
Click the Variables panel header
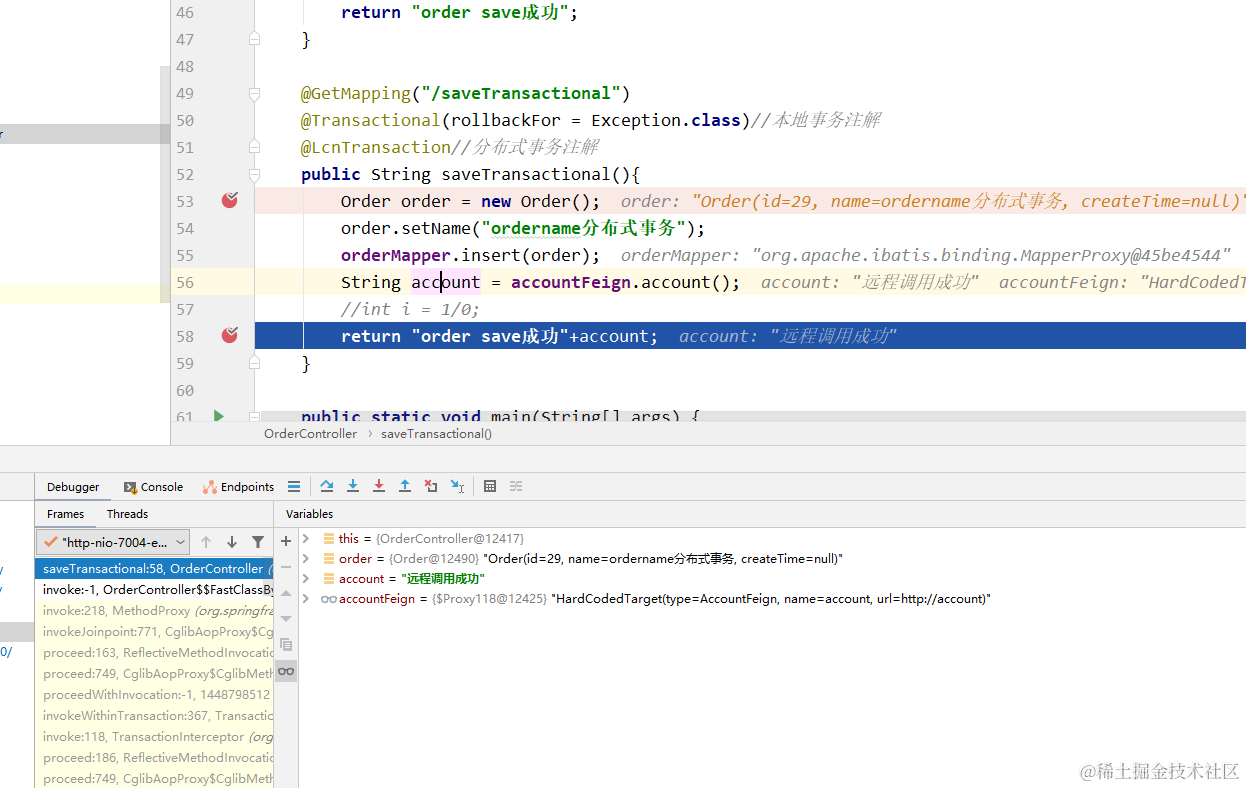[309, 514]
